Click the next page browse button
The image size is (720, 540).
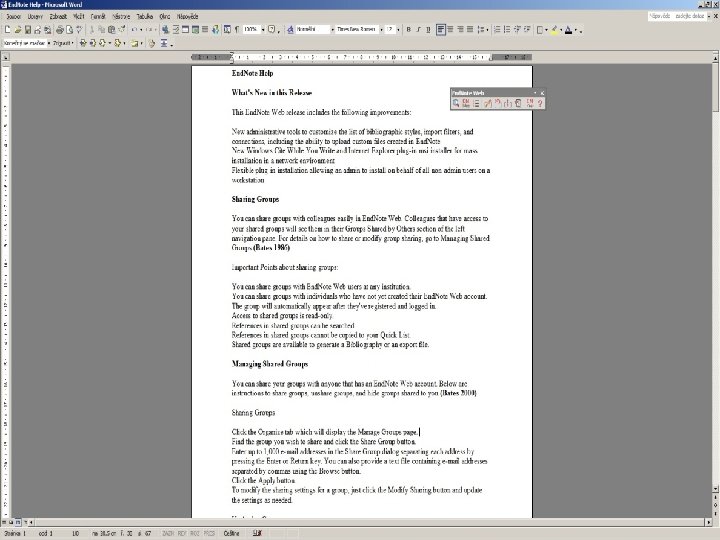pos(715,512)
